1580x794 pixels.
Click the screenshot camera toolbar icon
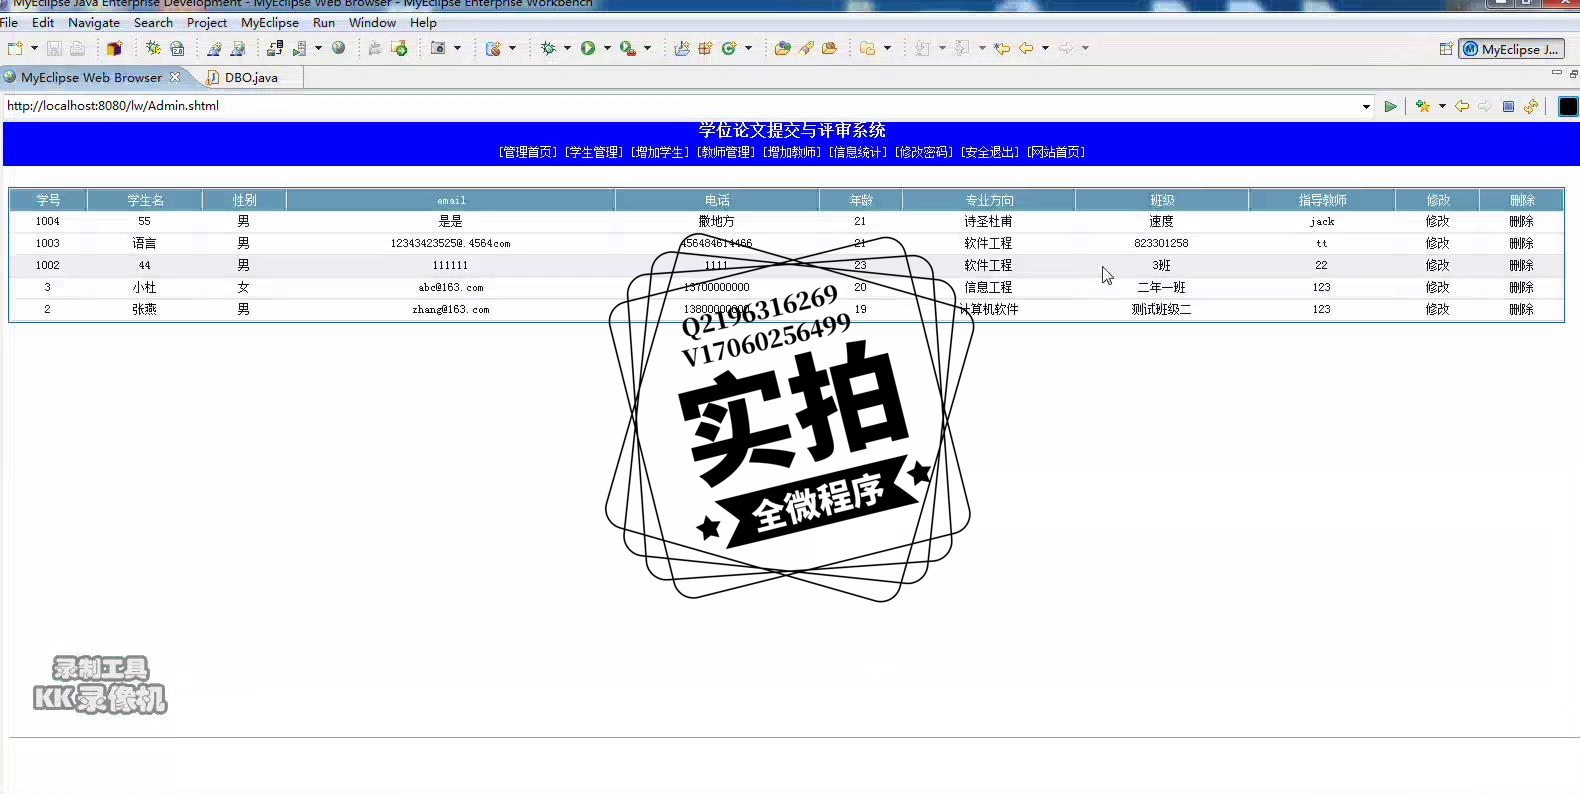tap(438, 48)
